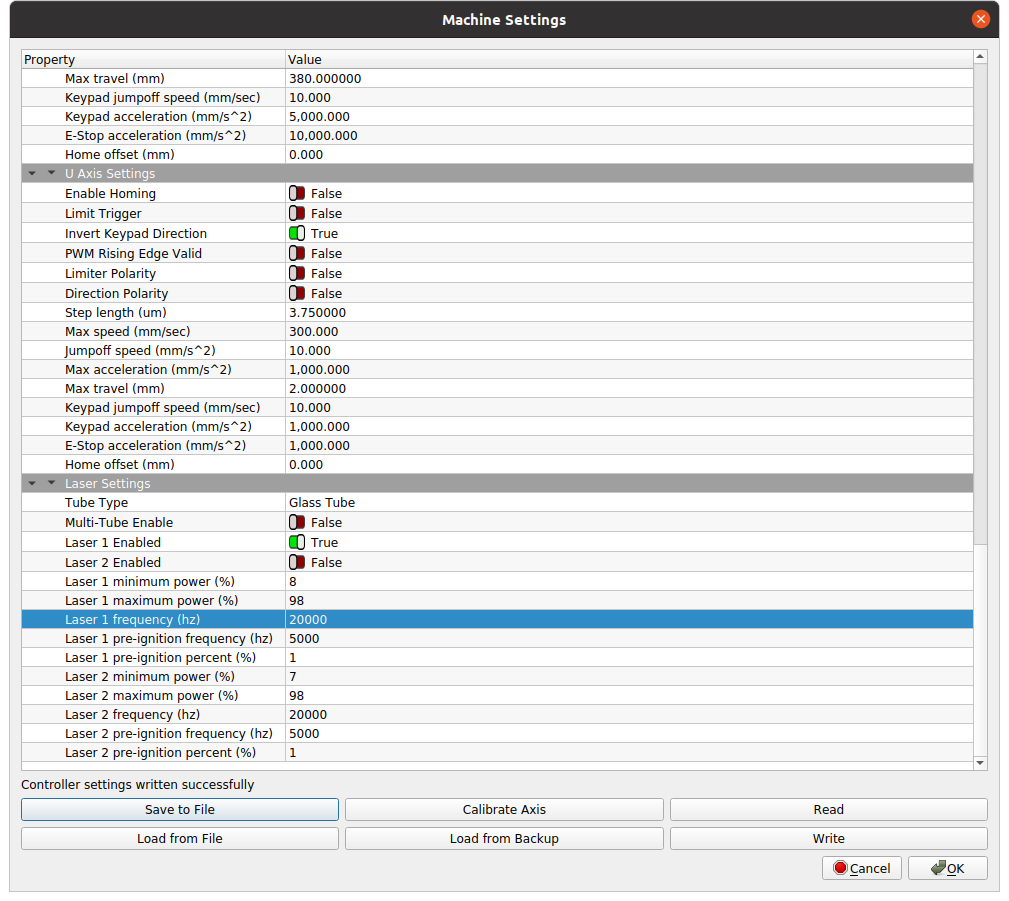Select Laser 2 maximum power row
The height and width of the screenshot is (901, 1009).
point(497,696)
